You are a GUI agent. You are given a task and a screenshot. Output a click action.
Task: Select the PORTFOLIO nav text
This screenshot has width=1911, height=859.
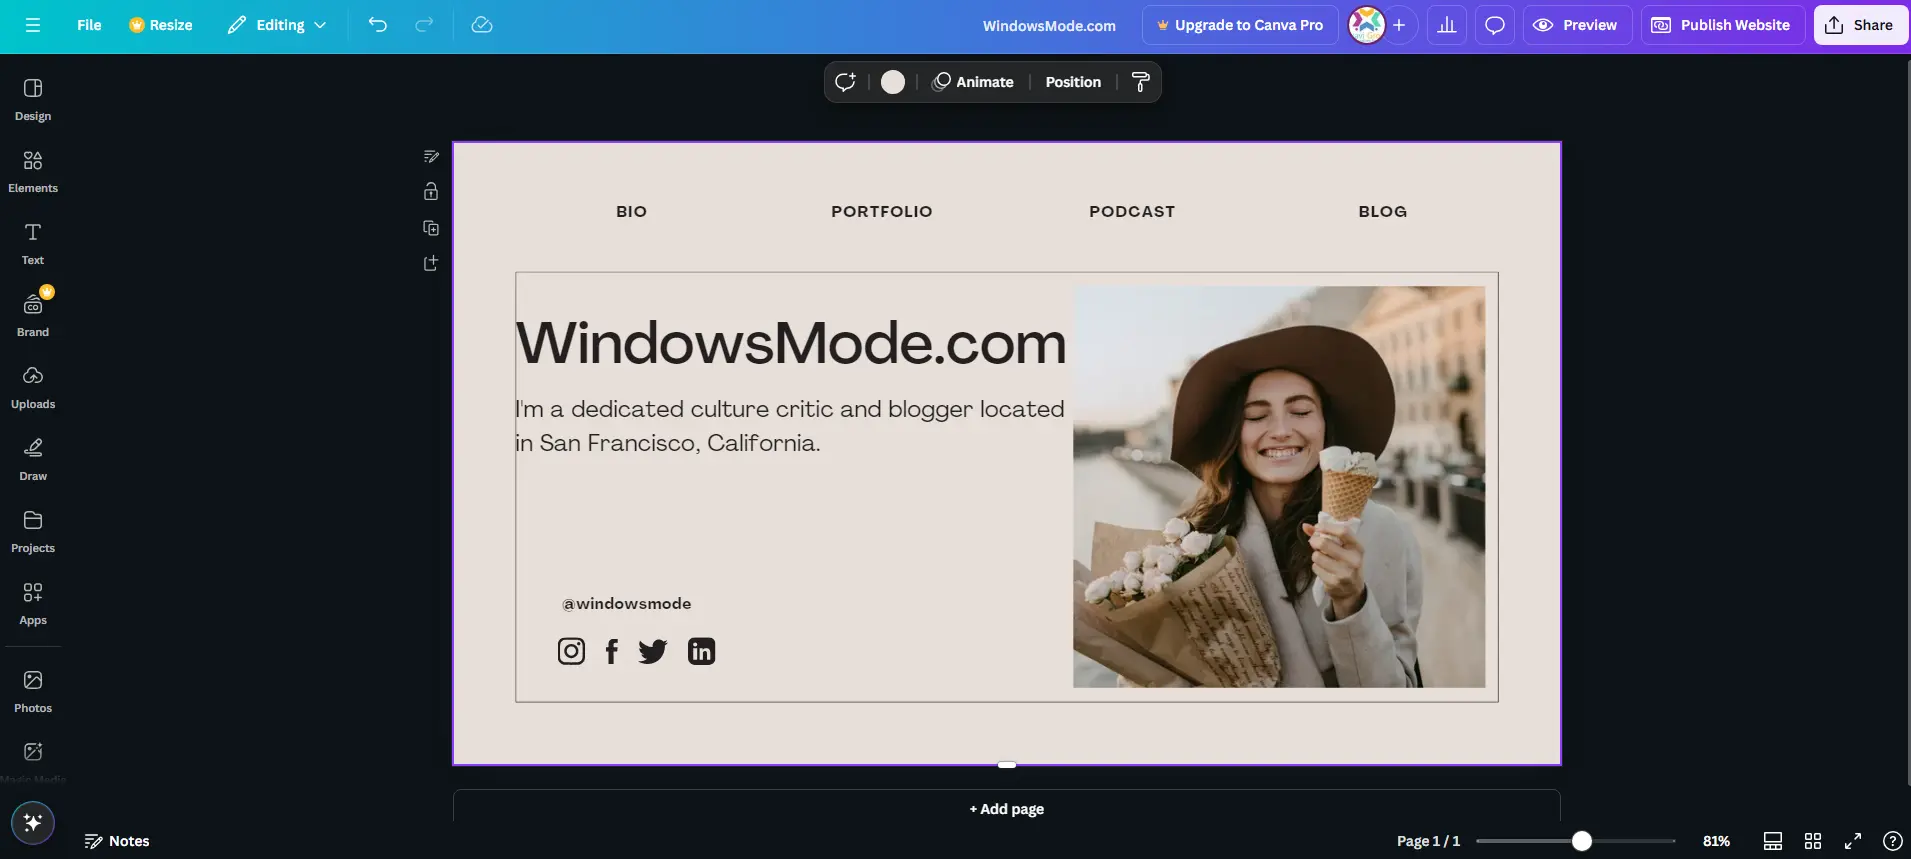click(882, 211)
